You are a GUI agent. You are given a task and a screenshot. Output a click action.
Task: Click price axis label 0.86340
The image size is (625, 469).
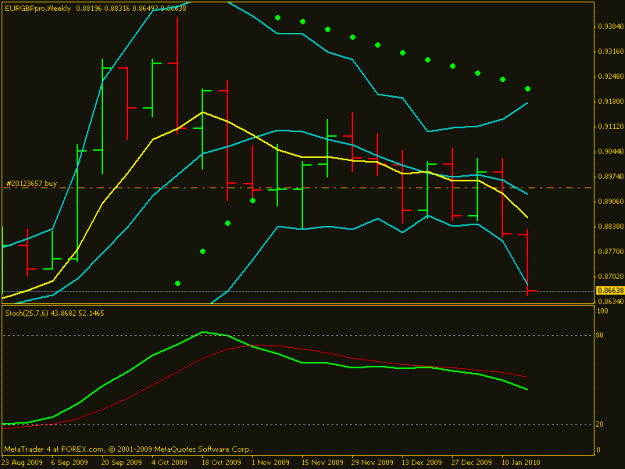click(610, 301)
